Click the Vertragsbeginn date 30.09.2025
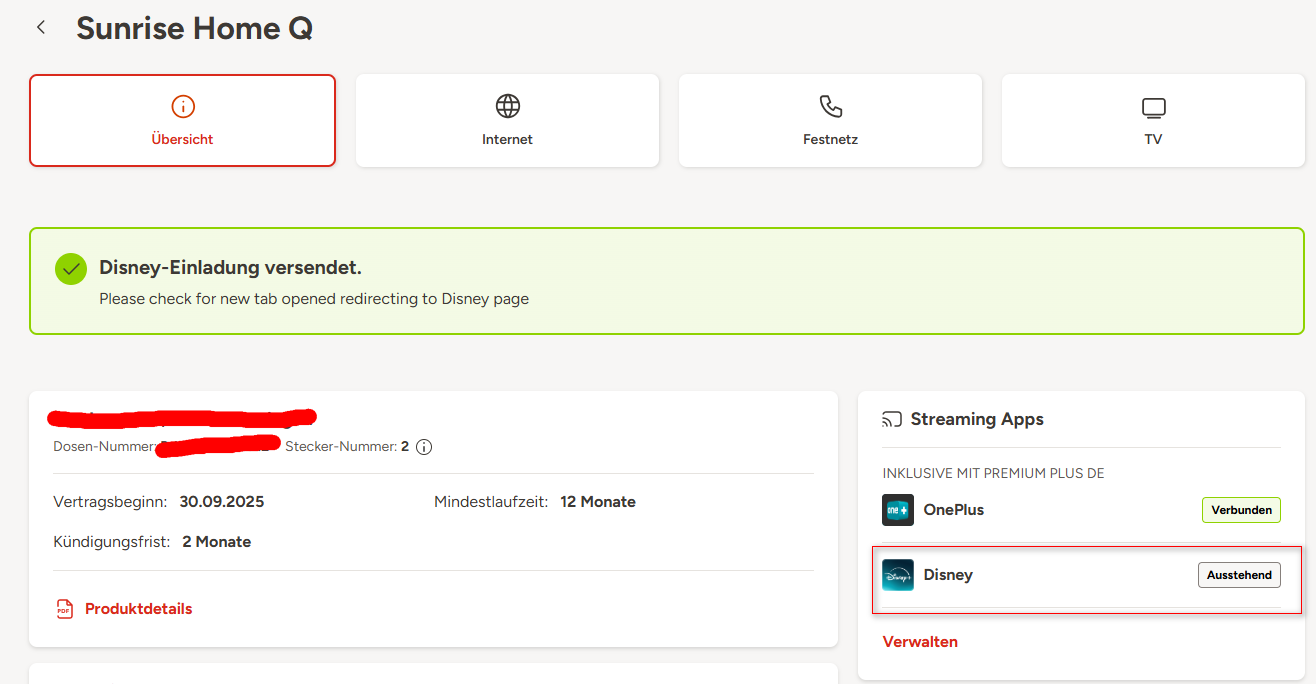This screenshot has height=684, width=1316. pos(222,502)
